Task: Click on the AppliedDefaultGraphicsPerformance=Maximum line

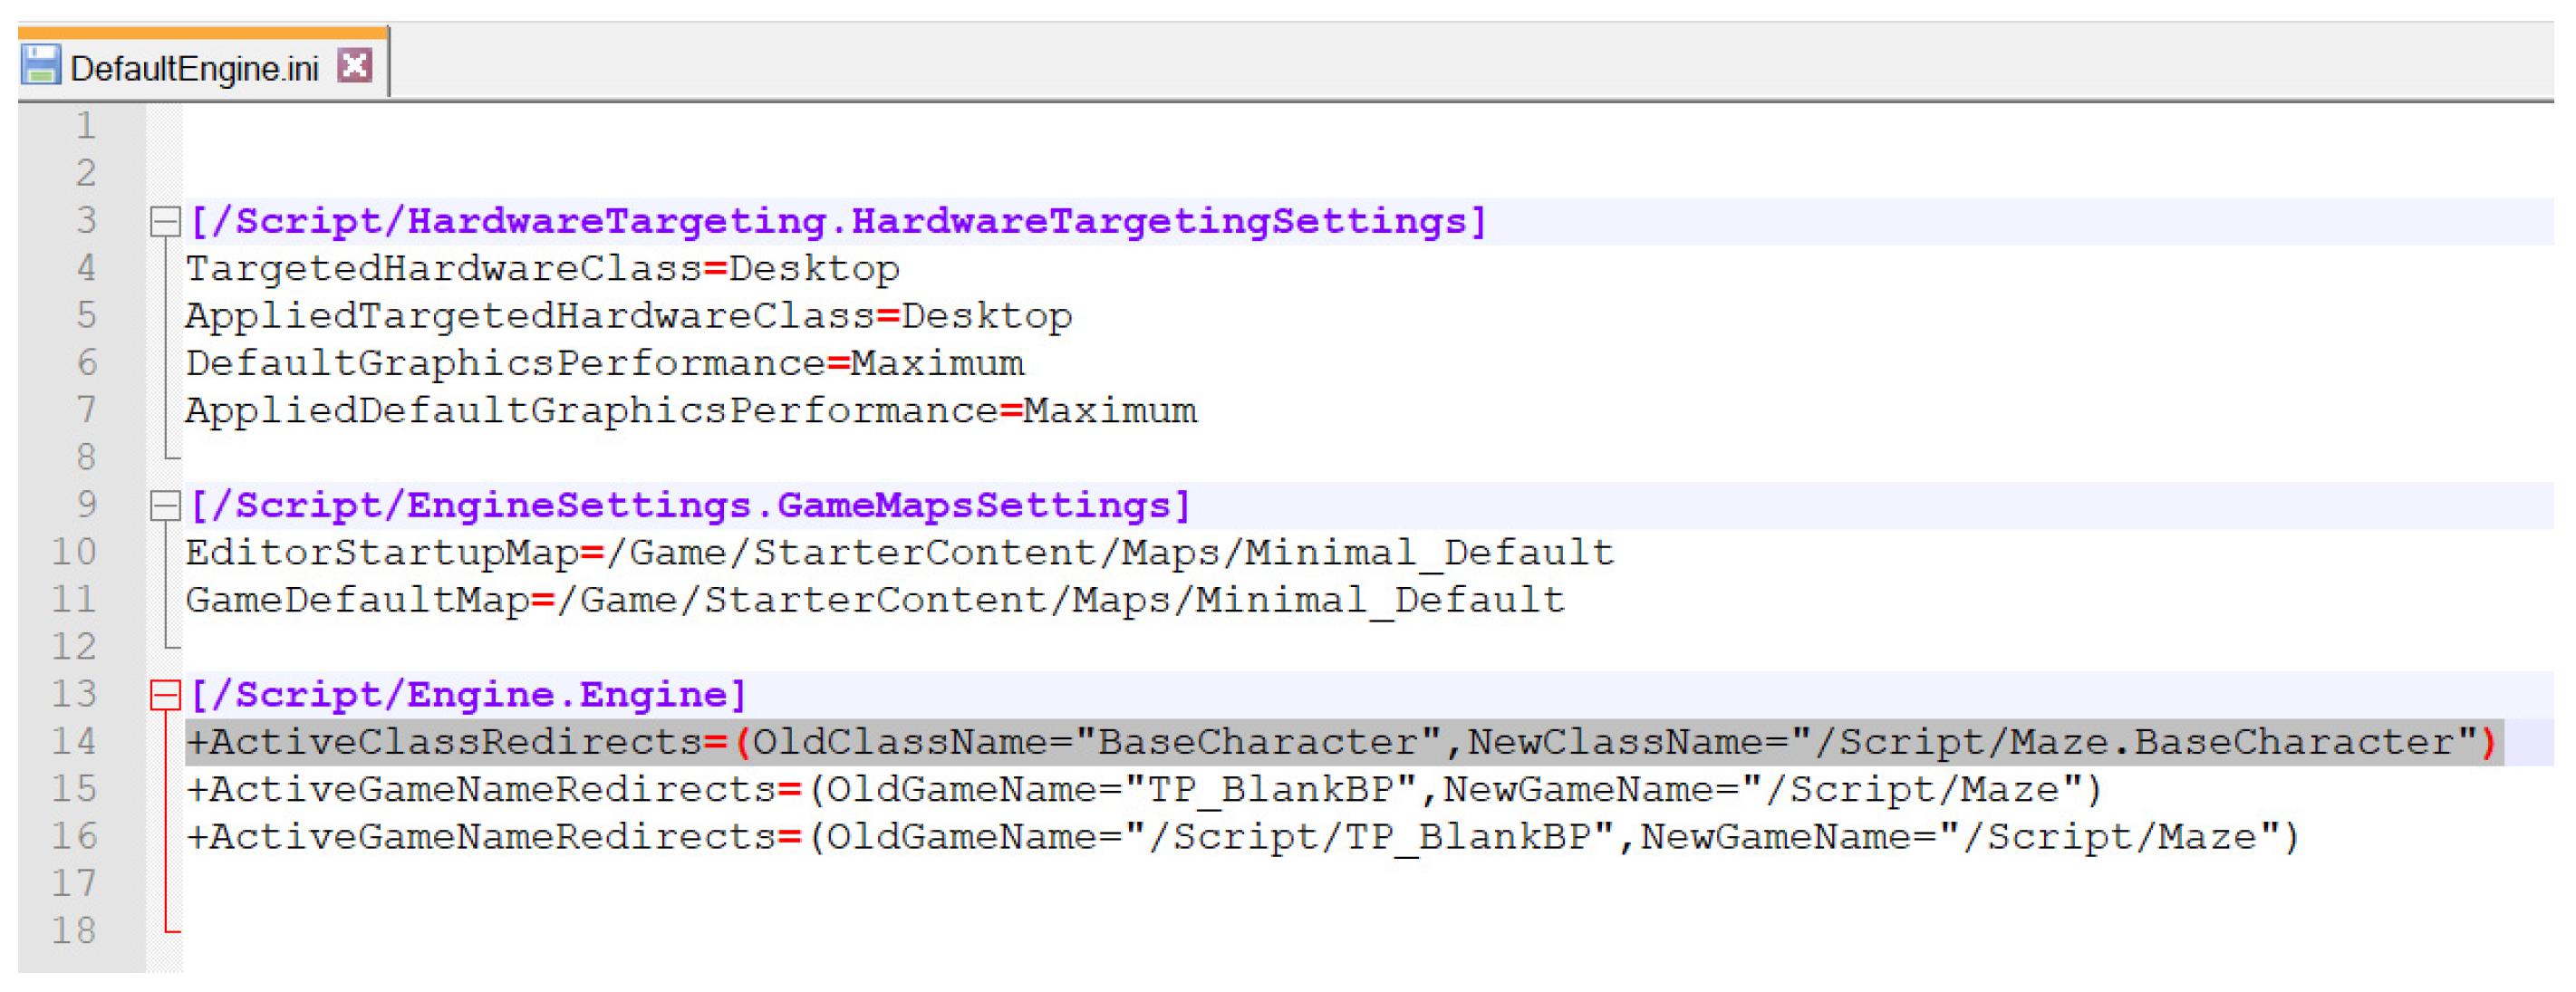Action: click(690, 410)
